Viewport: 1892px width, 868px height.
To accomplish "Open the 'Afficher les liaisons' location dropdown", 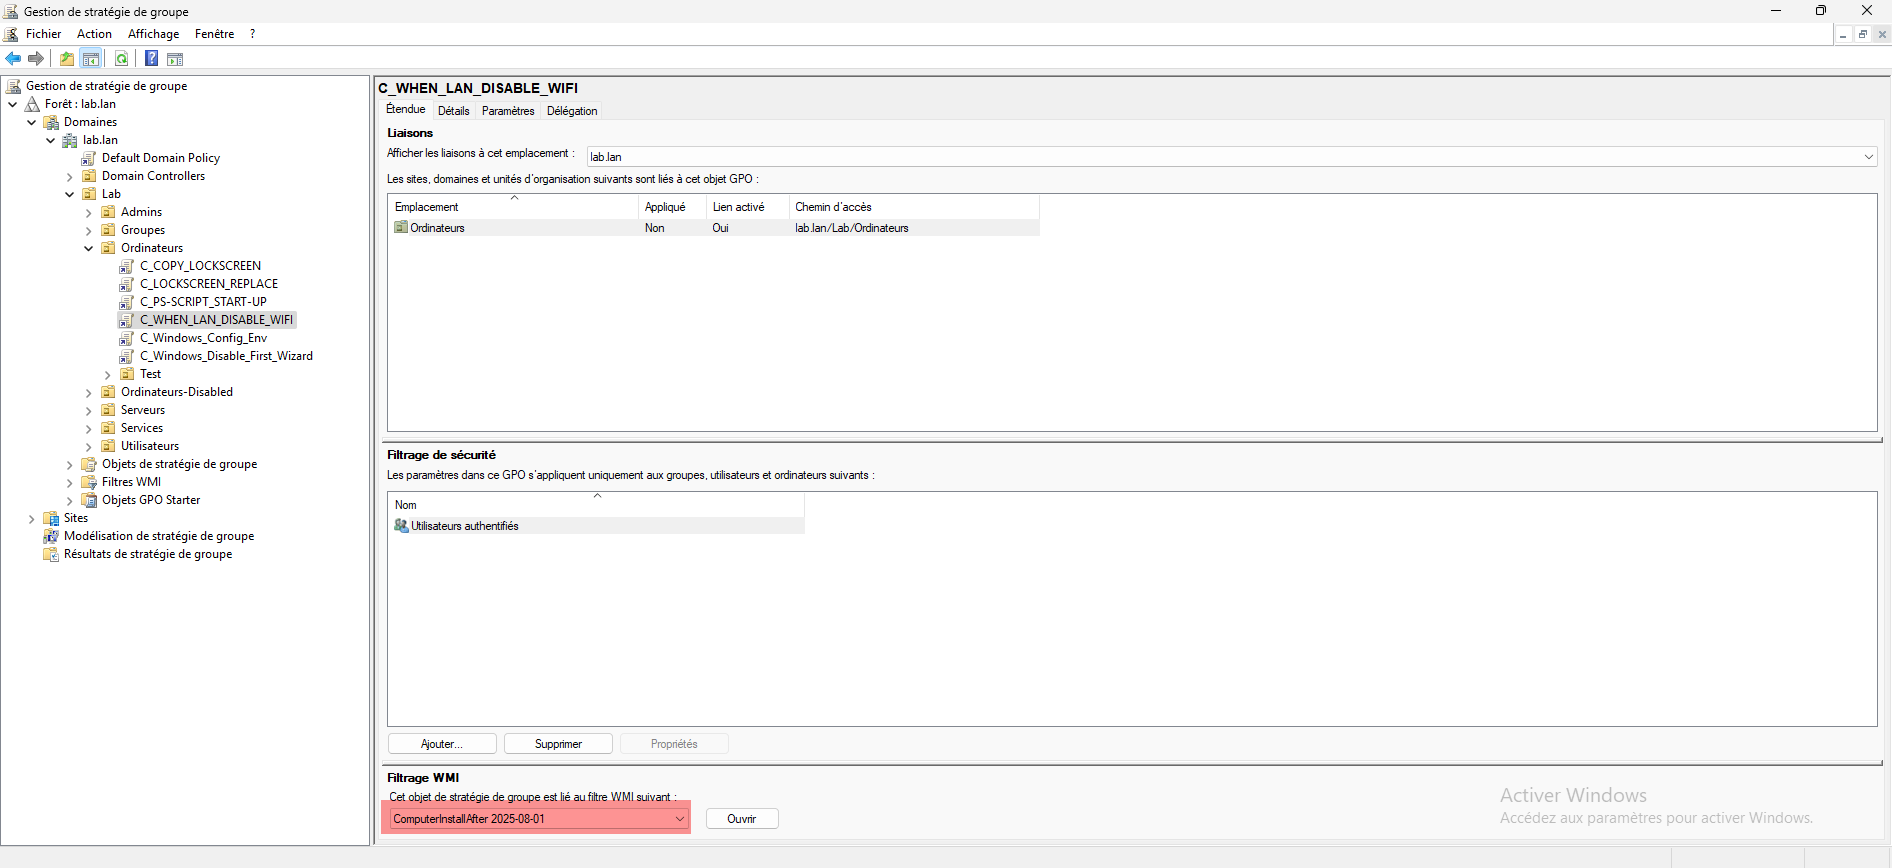I will tap(1868, 157).
